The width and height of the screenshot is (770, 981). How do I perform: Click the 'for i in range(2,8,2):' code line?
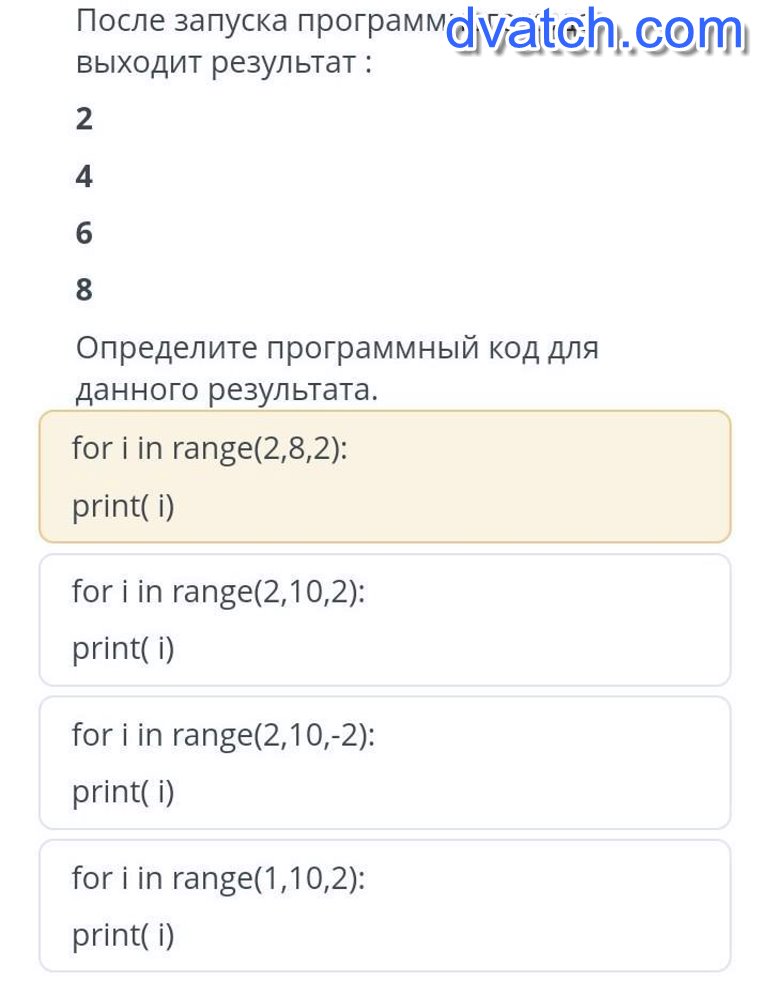pos(210,448)
